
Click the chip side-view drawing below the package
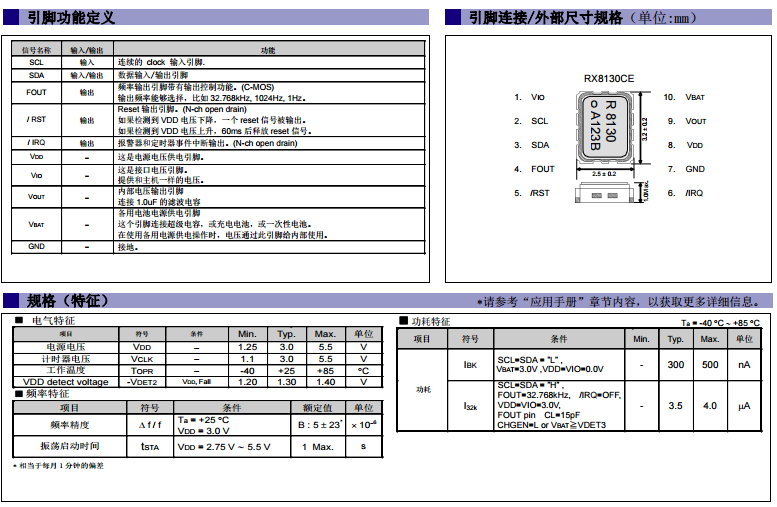603,193
